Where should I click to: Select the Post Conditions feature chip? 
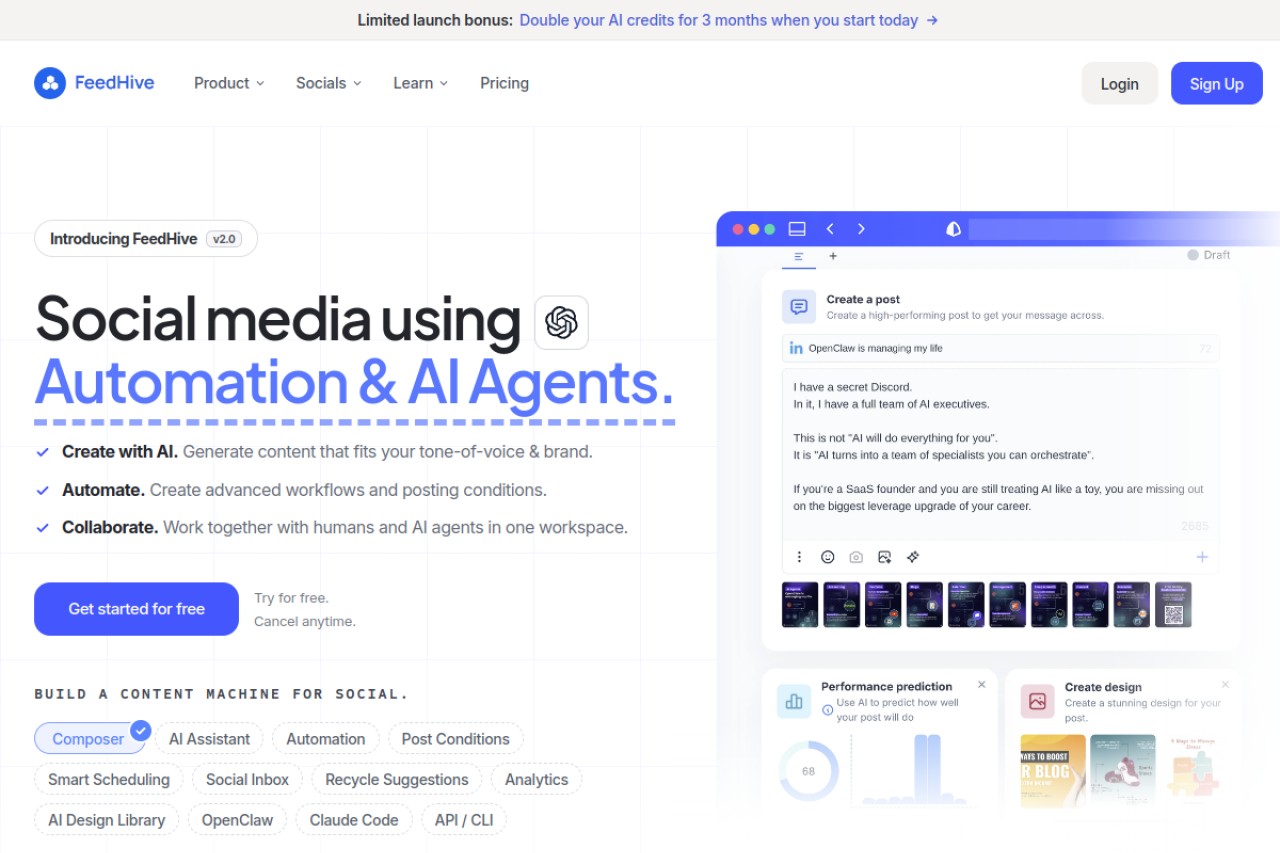456,739
